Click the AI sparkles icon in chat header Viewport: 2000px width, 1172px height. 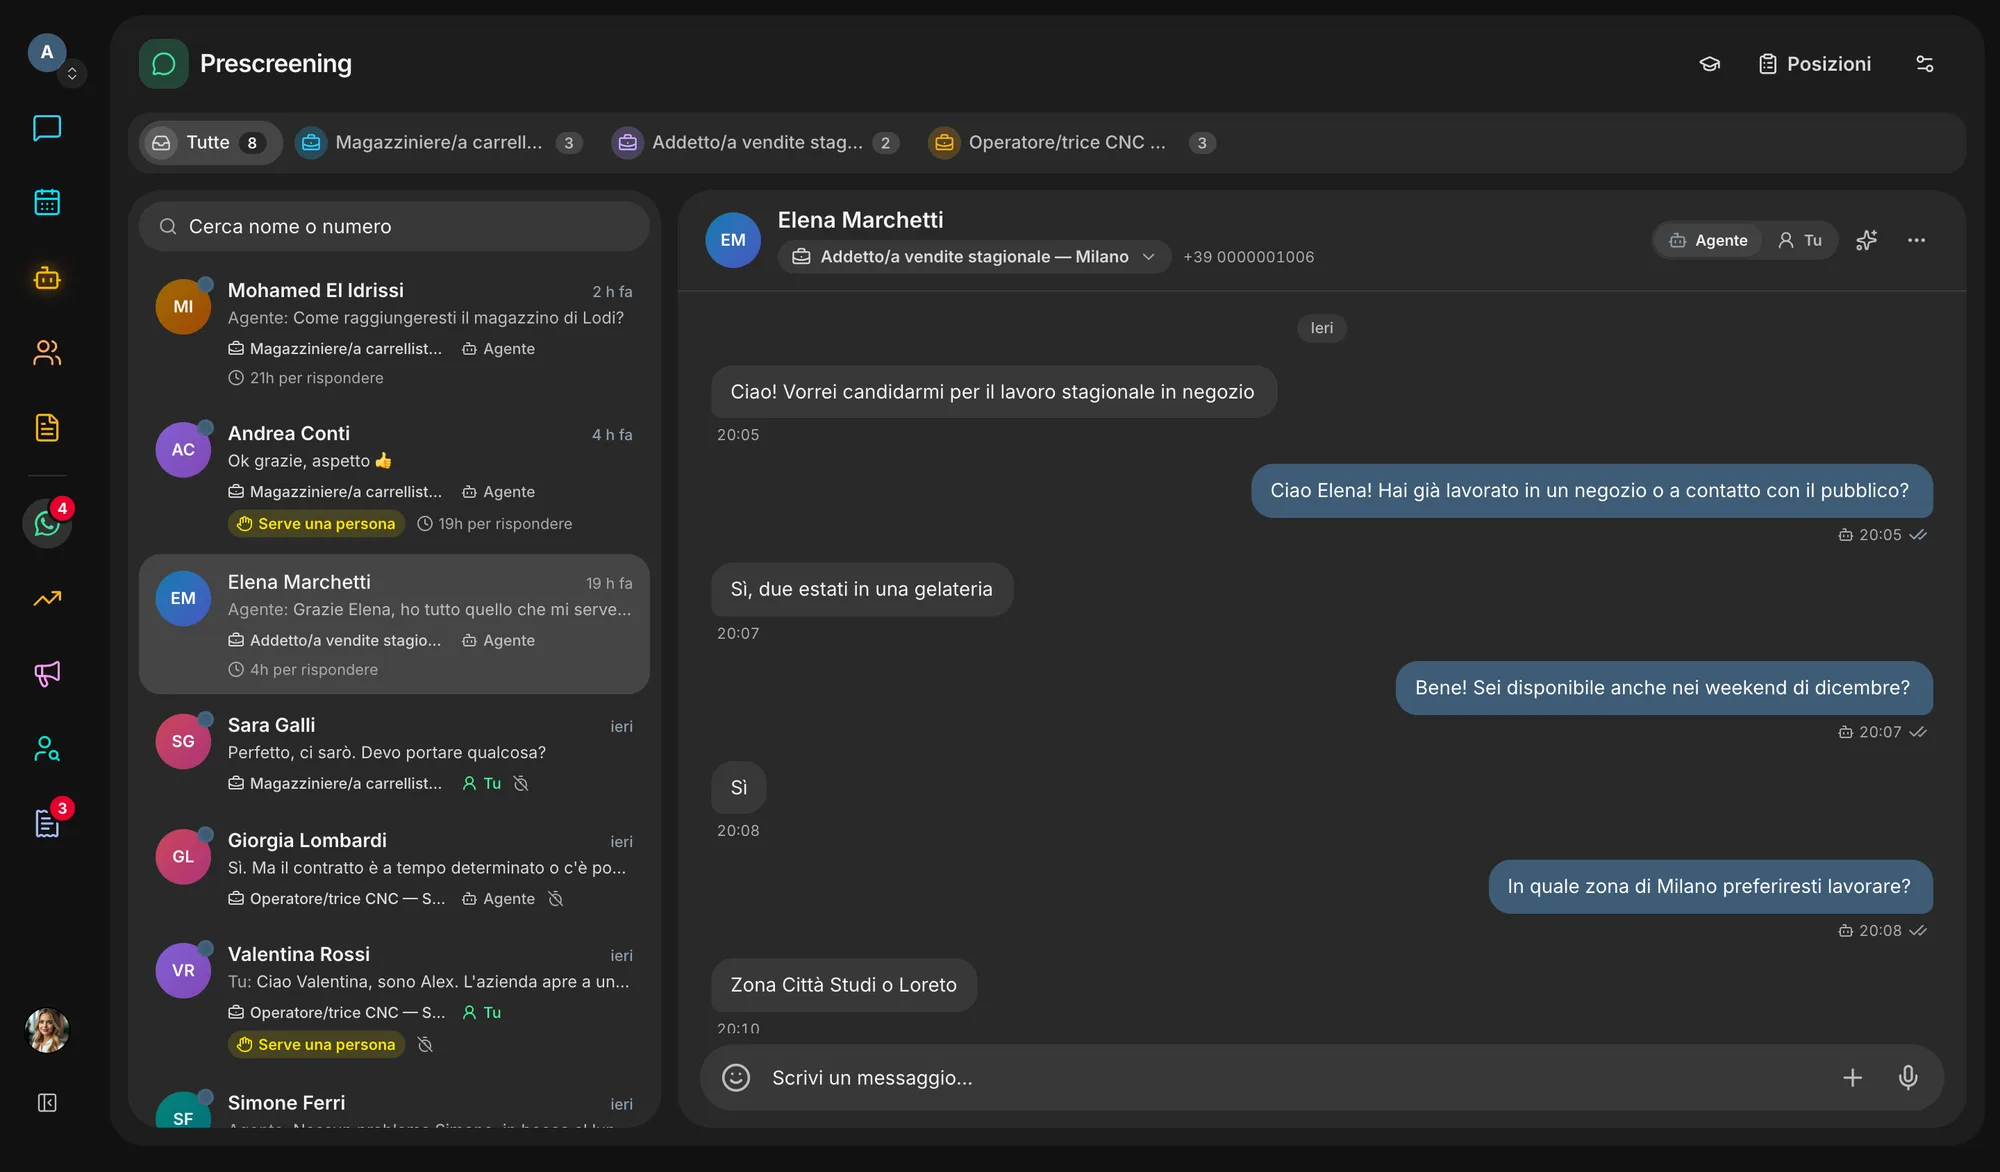(x=1866, y=241)
